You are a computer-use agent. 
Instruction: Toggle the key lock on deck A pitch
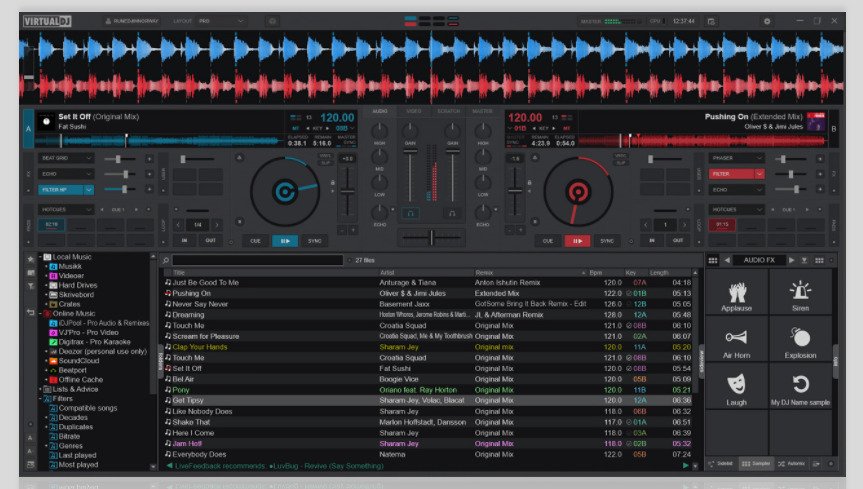[x=332, y=183]
